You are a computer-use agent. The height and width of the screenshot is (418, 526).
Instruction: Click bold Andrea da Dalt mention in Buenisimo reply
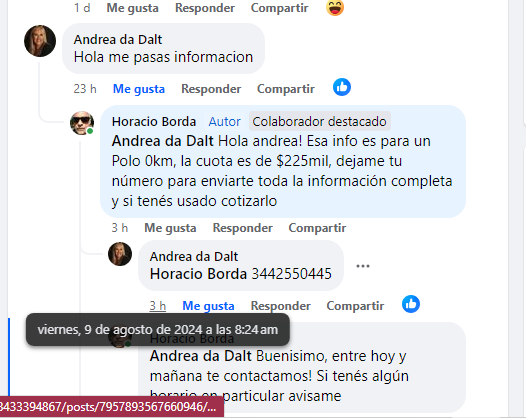200,356
